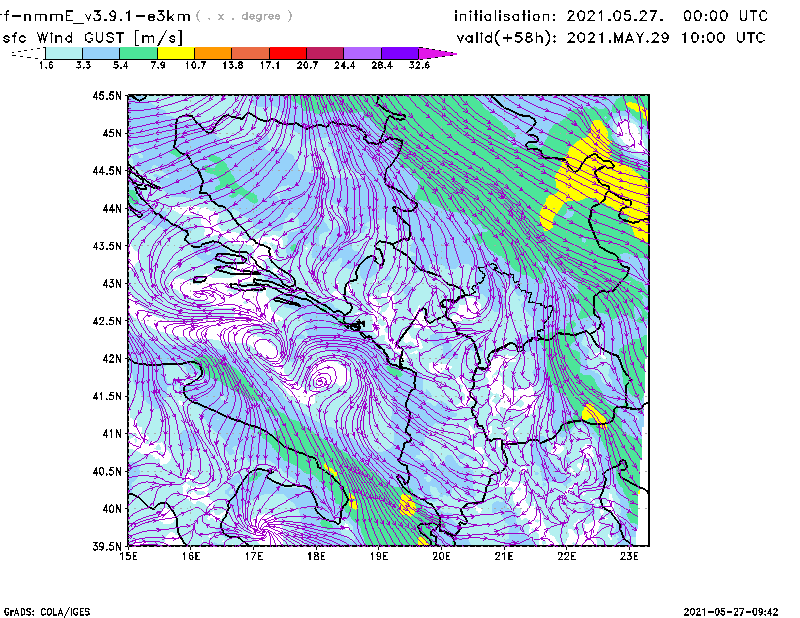Click the 23E longitude axis label
Screen dimensions: 800x618
point(629,556)
